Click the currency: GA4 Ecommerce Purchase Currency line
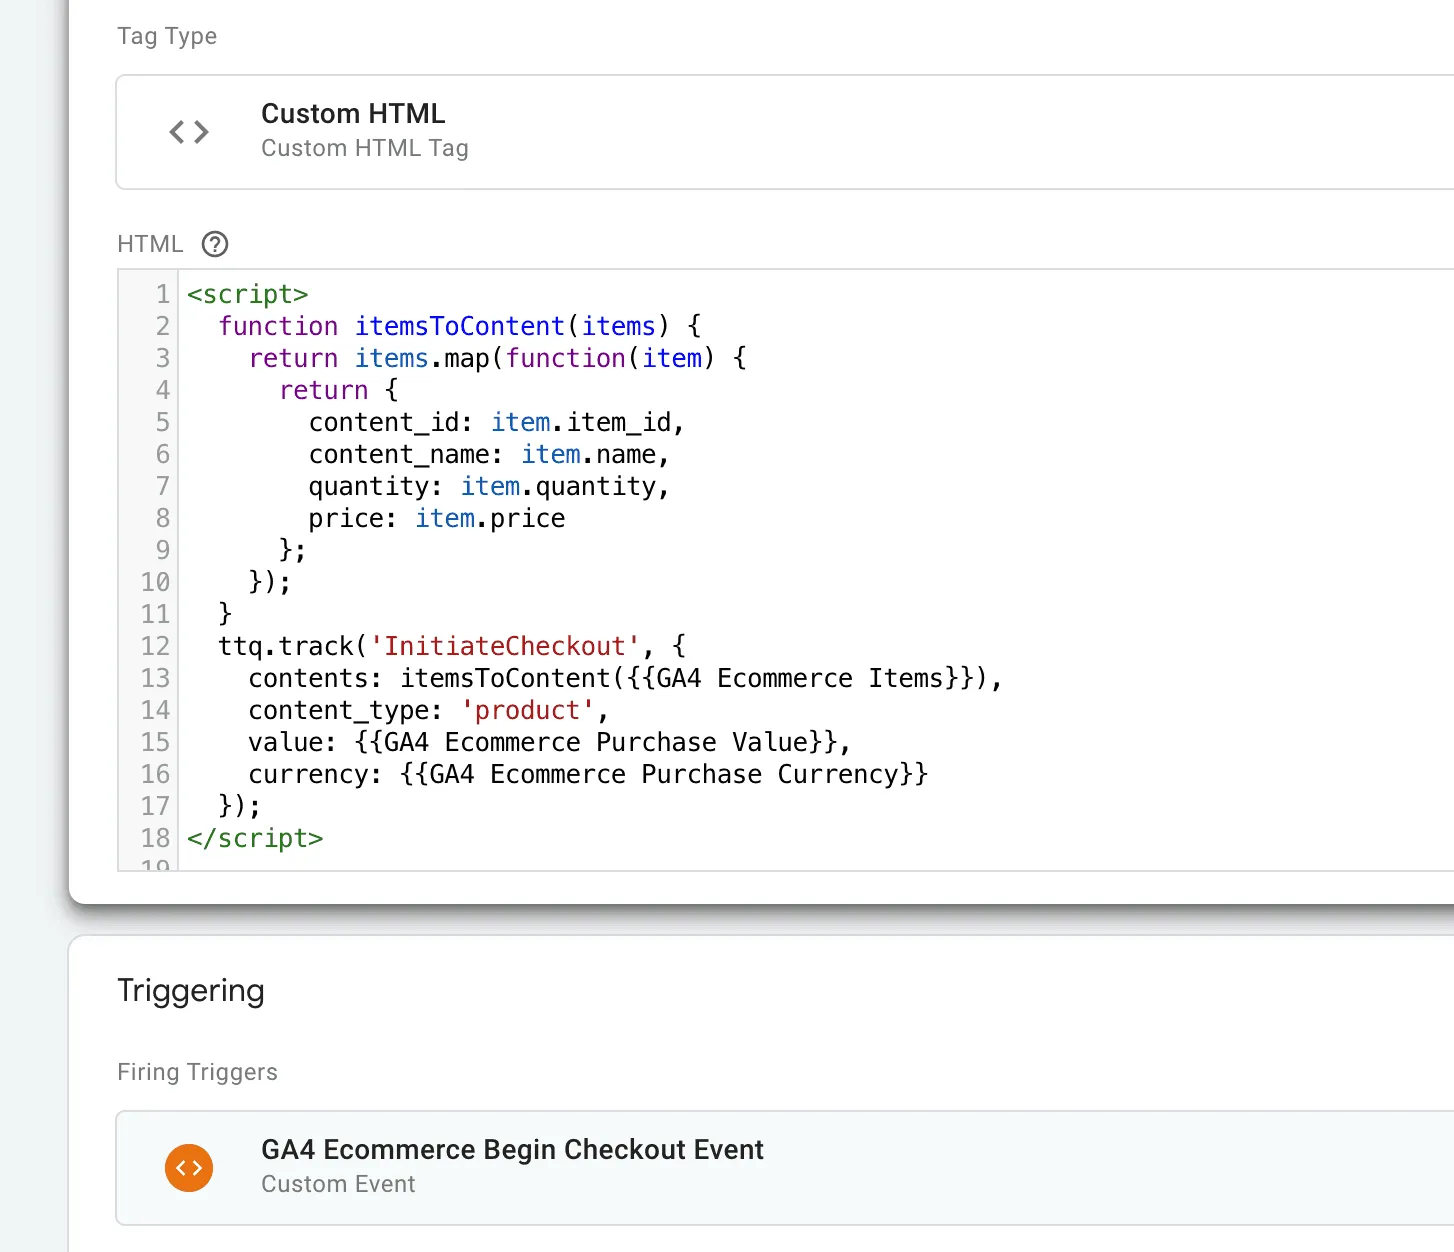Image resolution: width=1454 pixels, height=1252 pixels. click(x=589, y=774)
